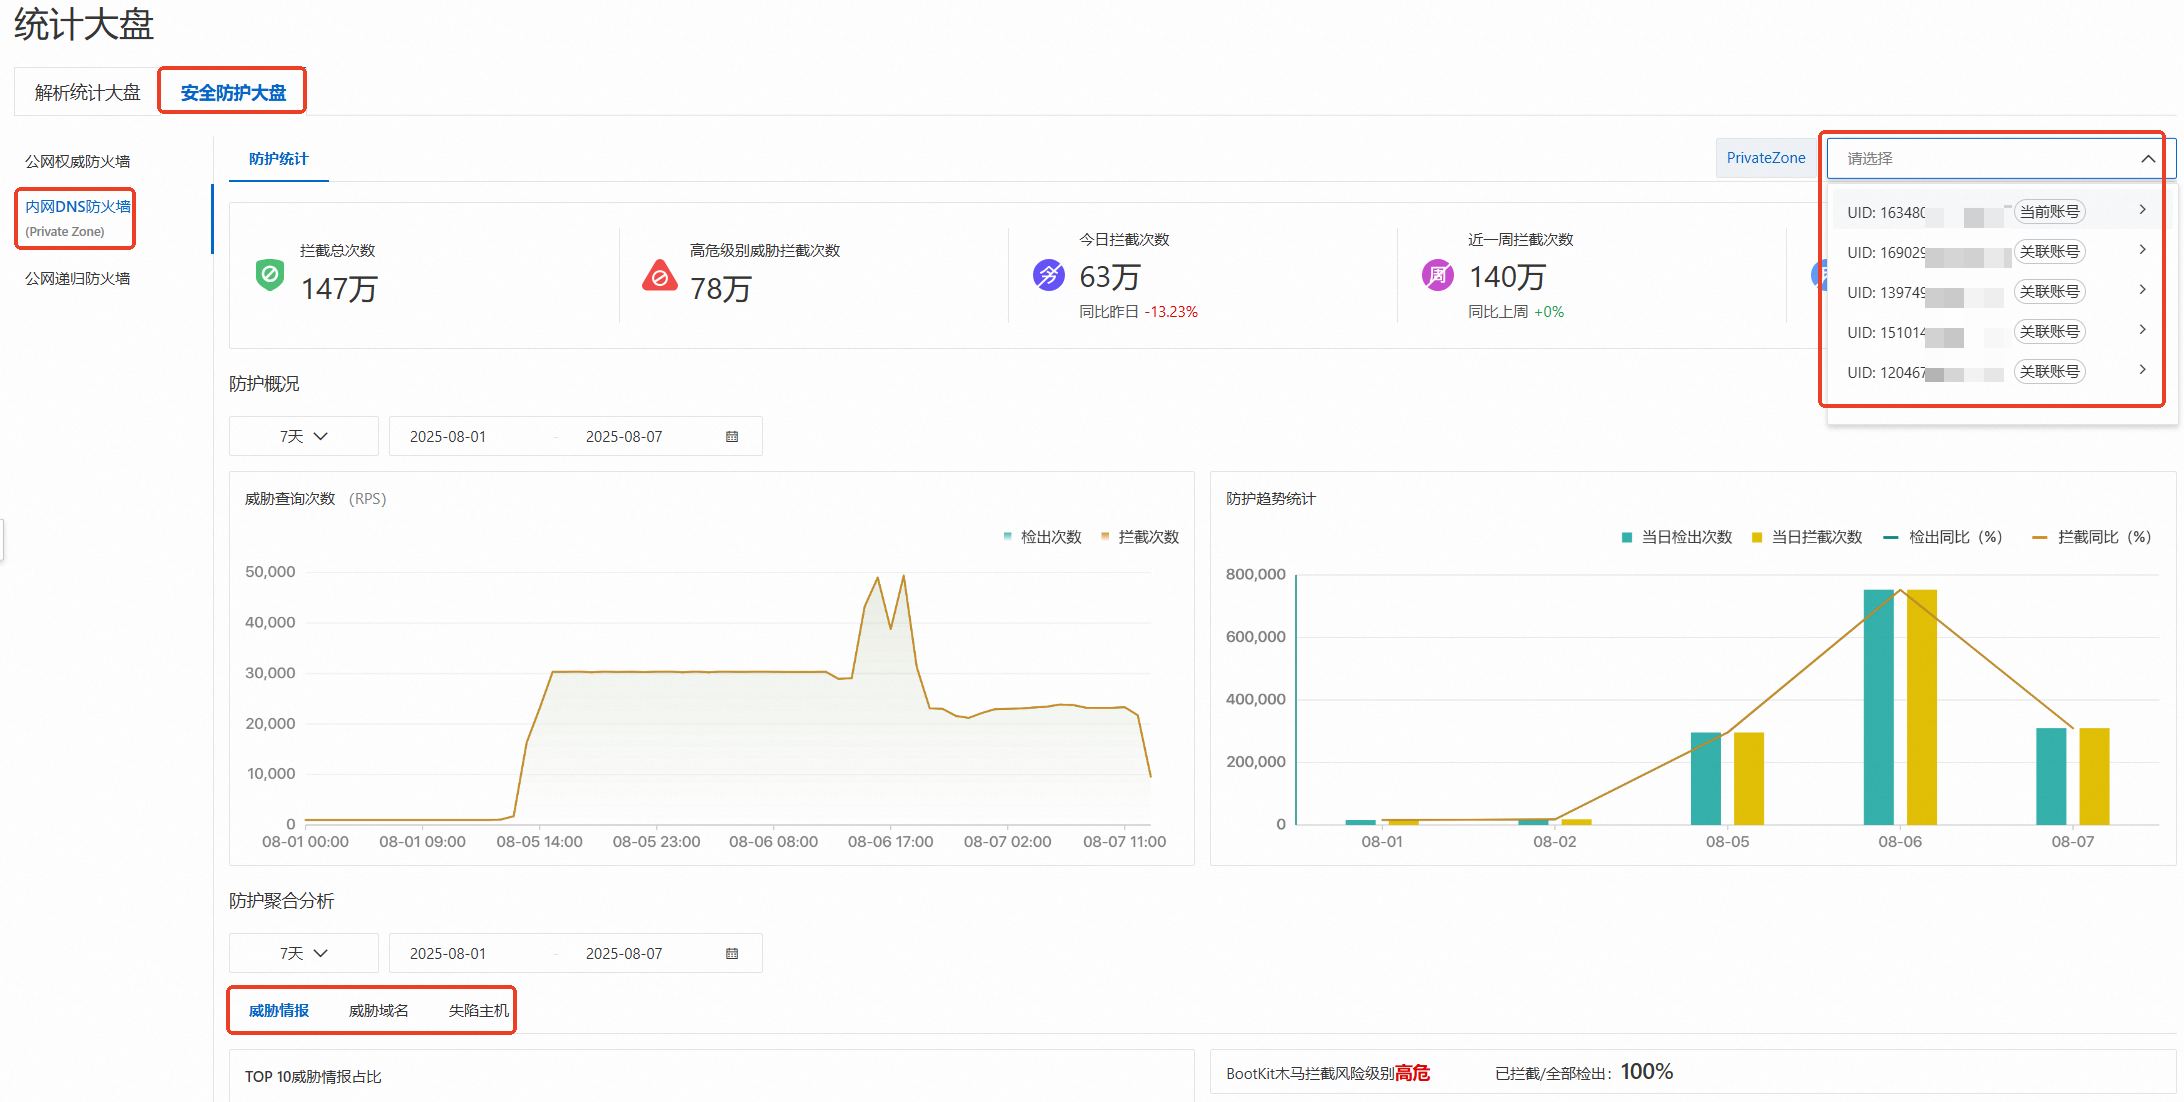Open the 7天 dropdown under 防护概况

303,437
